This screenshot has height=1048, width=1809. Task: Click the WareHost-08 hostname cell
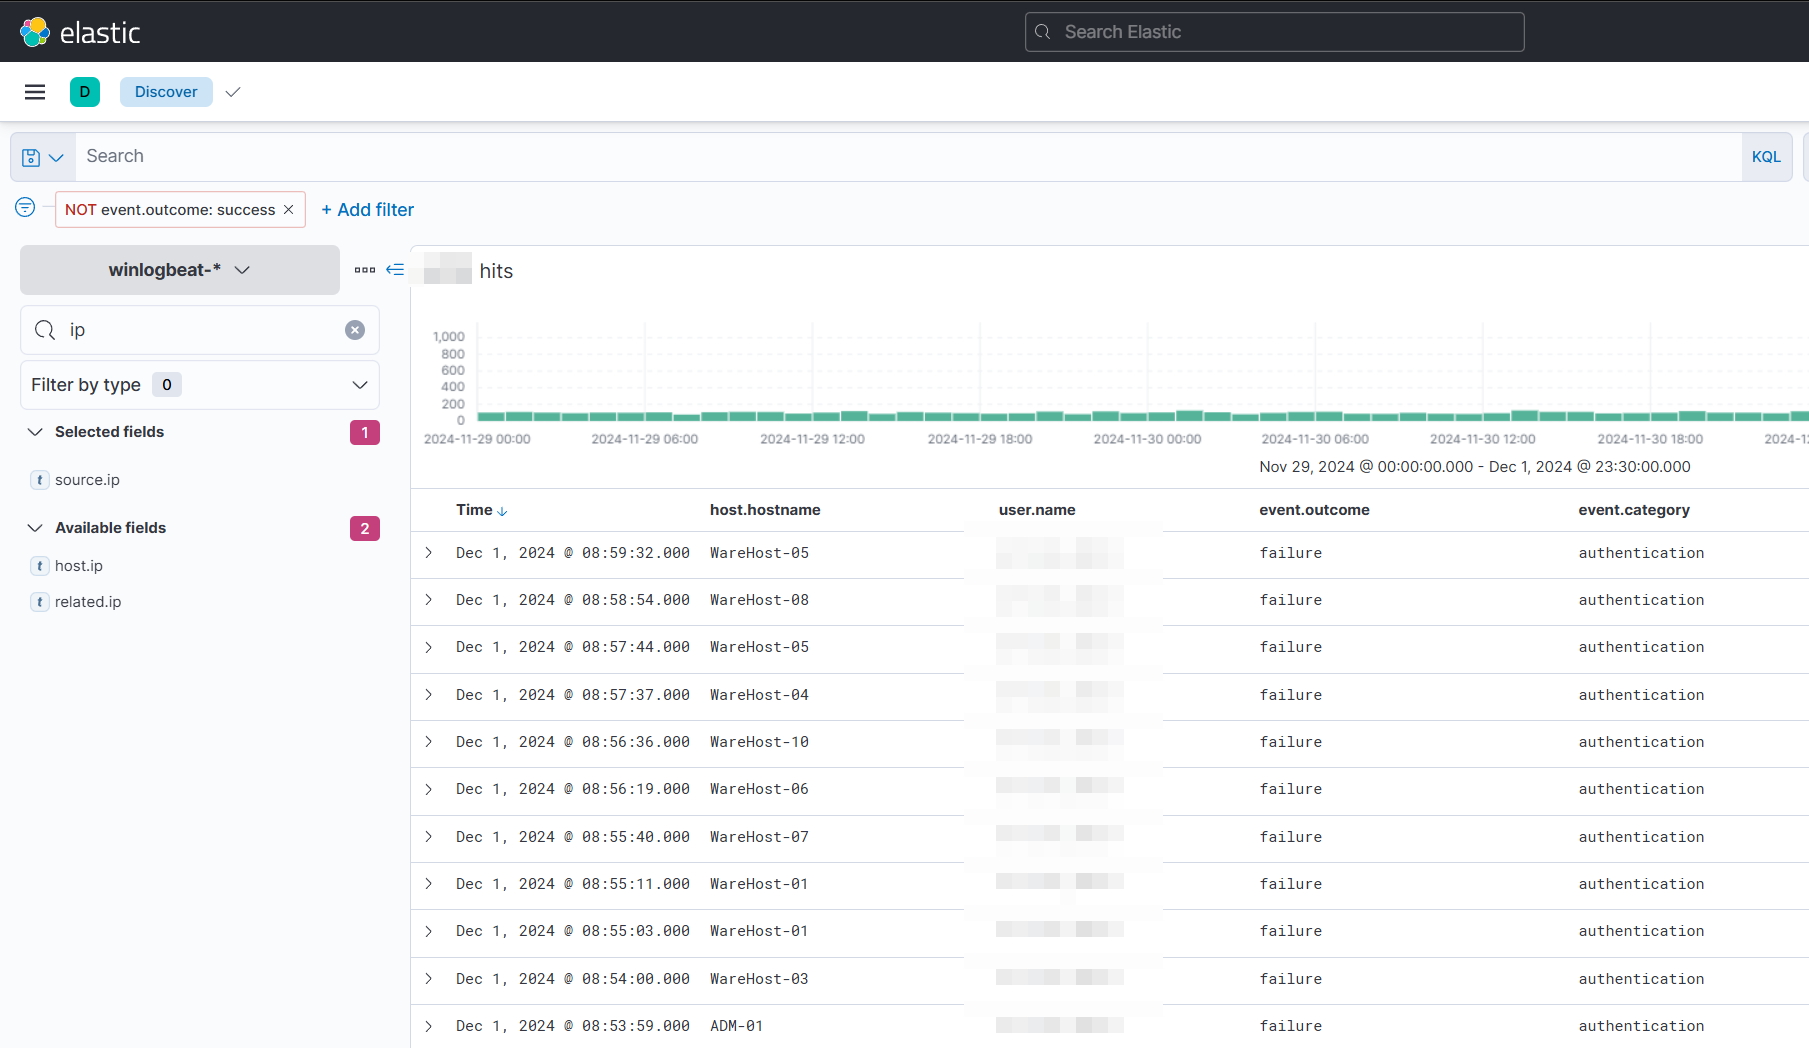pos(759,600)
